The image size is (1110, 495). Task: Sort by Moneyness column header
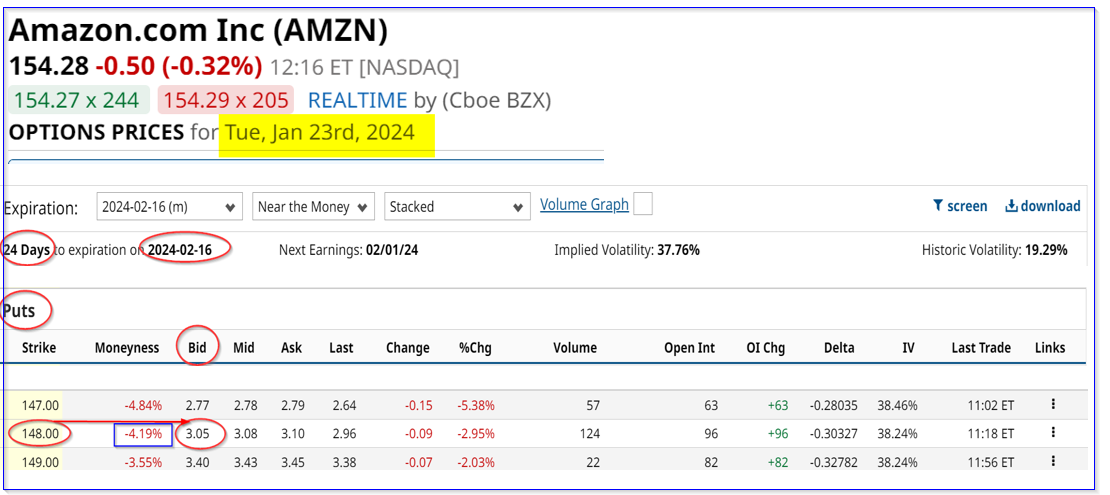tap(127, 348)
